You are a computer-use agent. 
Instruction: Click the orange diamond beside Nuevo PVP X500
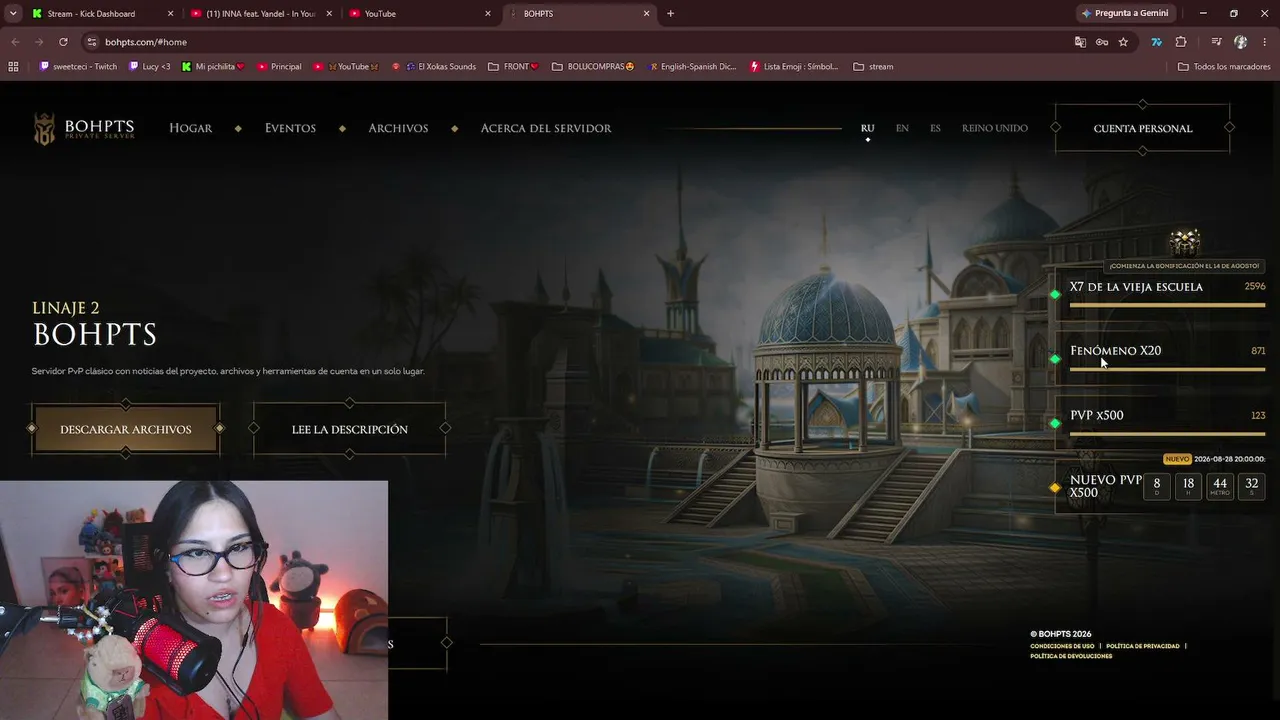point(1055,488)
